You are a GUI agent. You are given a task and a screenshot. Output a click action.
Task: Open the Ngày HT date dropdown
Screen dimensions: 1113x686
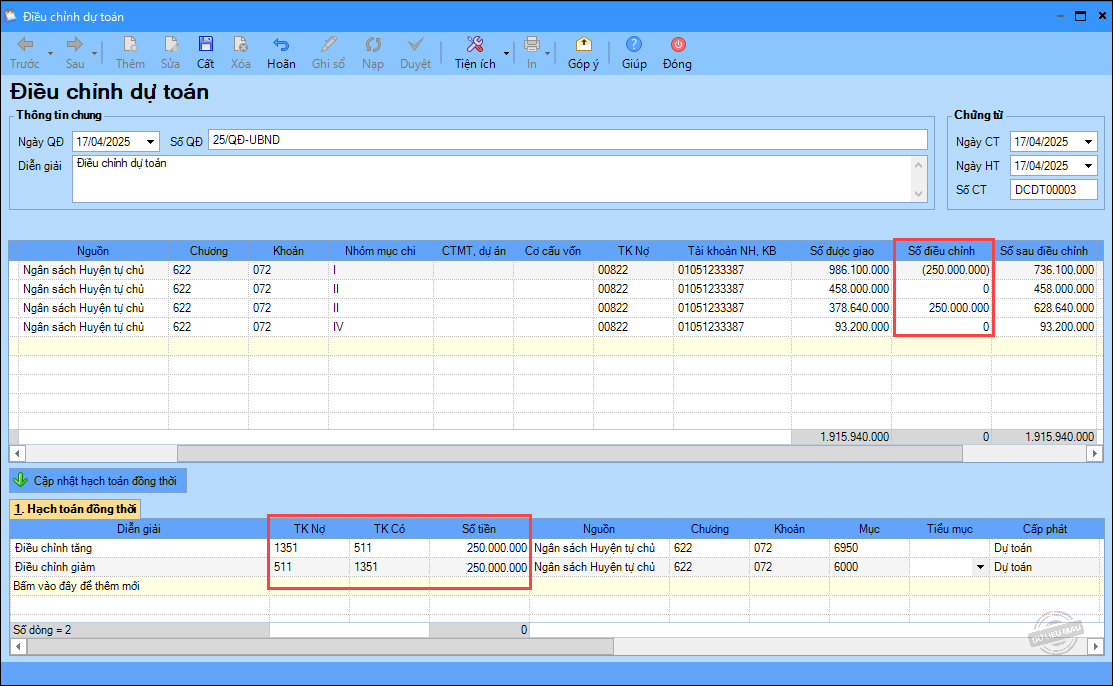click(1088, 166)
